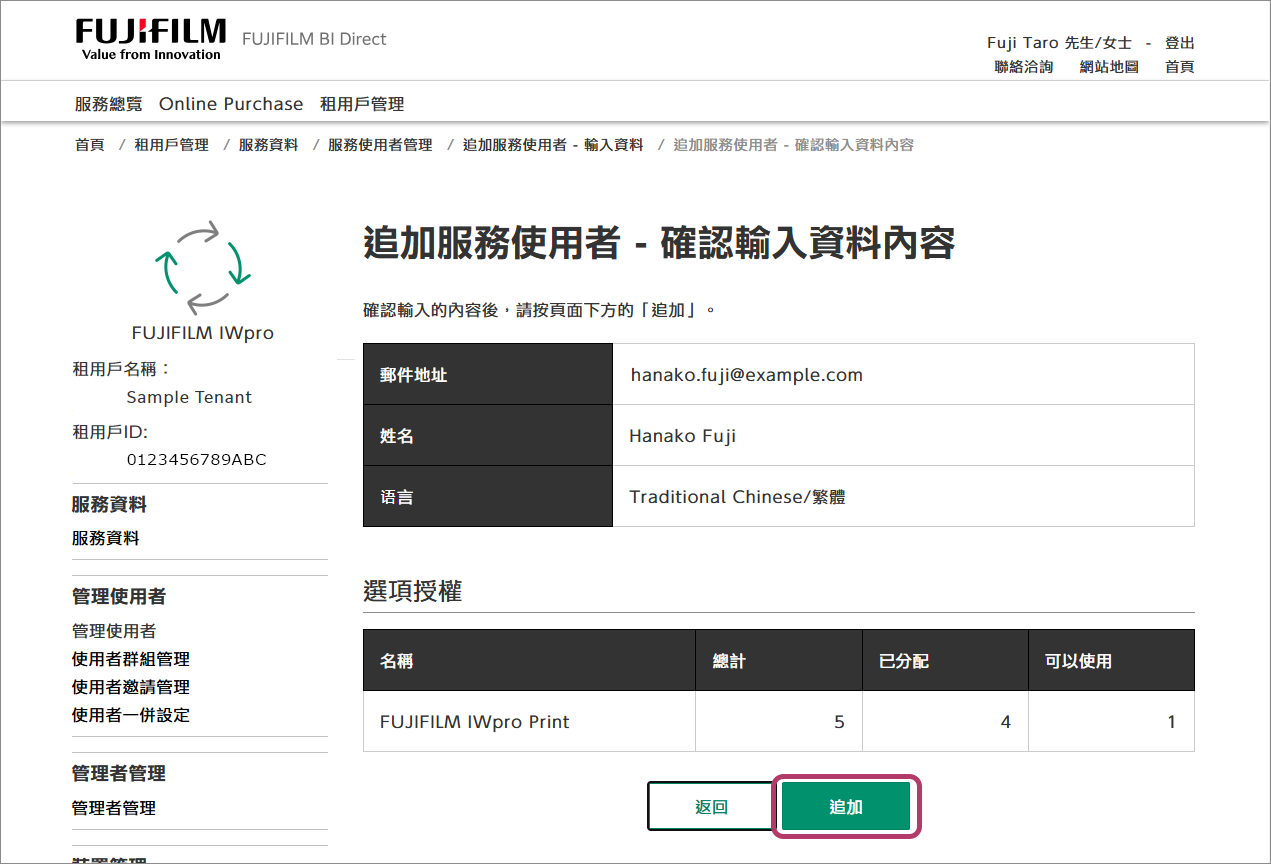Click the 返回 back button
This screenshot has height=864, width=1271.
coord(711,806)
